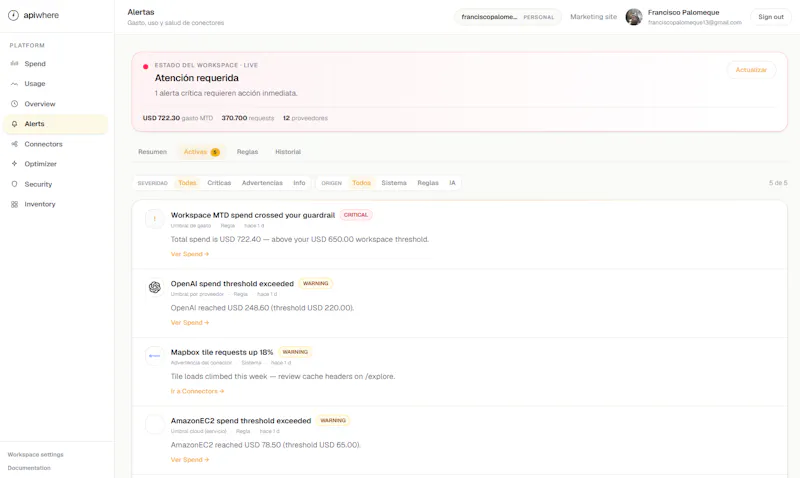Click the '12 proveedores' stat

point(305,118)
